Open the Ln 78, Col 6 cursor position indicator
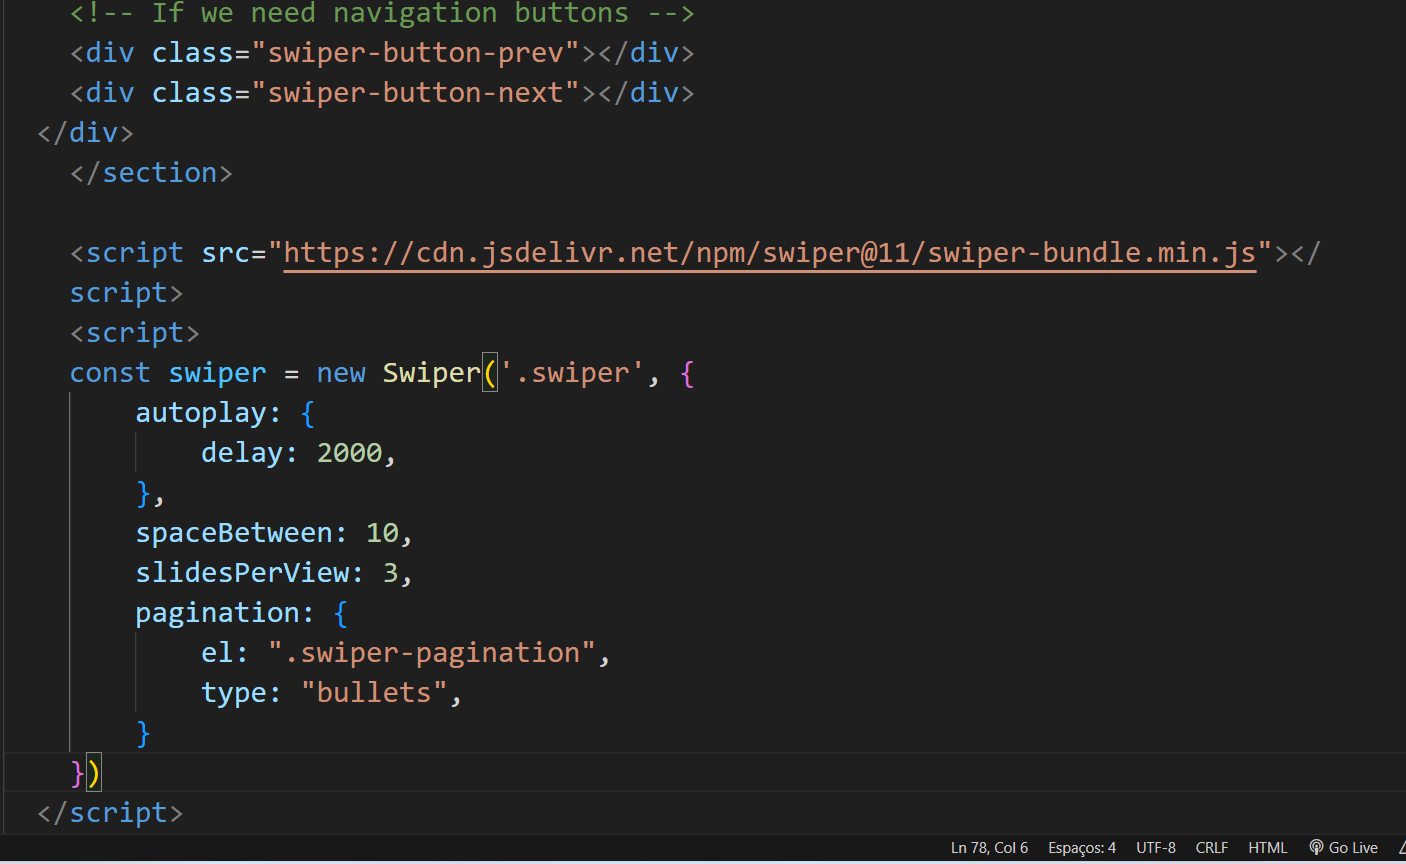1406x864 pixels. click(989, 847)
